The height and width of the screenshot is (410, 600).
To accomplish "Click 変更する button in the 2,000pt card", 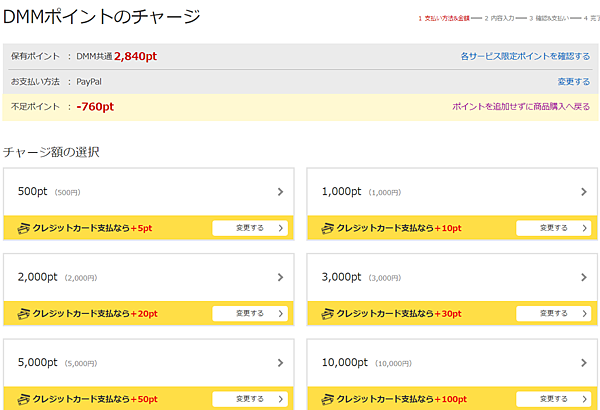I will (250, 314).
